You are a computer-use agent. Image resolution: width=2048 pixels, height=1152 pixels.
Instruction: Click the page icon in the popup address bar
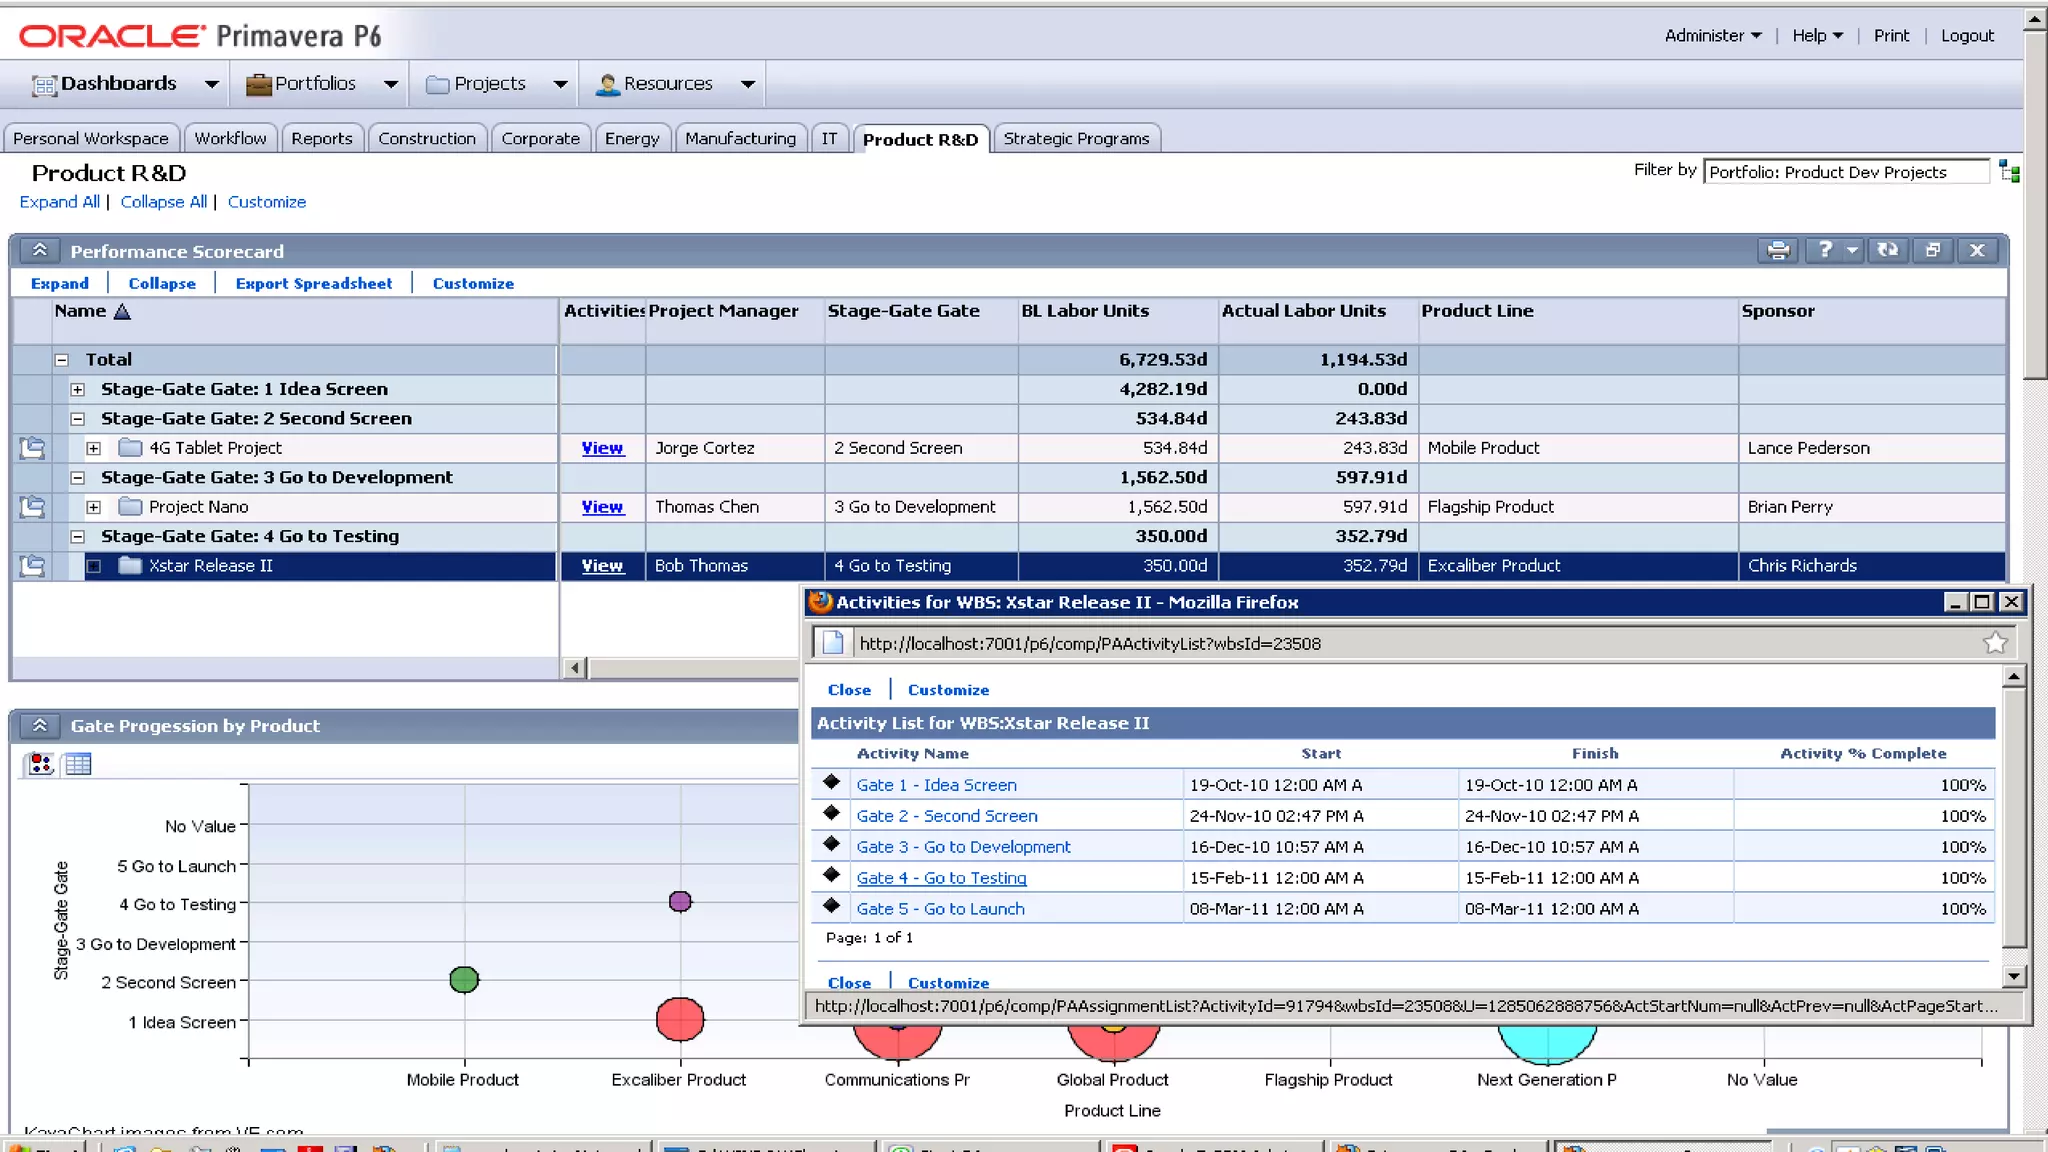833,643
